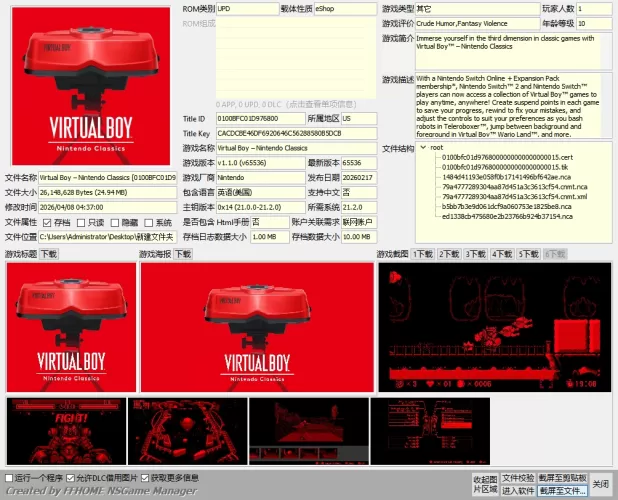Click the 包含语言 language field
Viewport: 618px width, 500px height.
click(261, 192)
